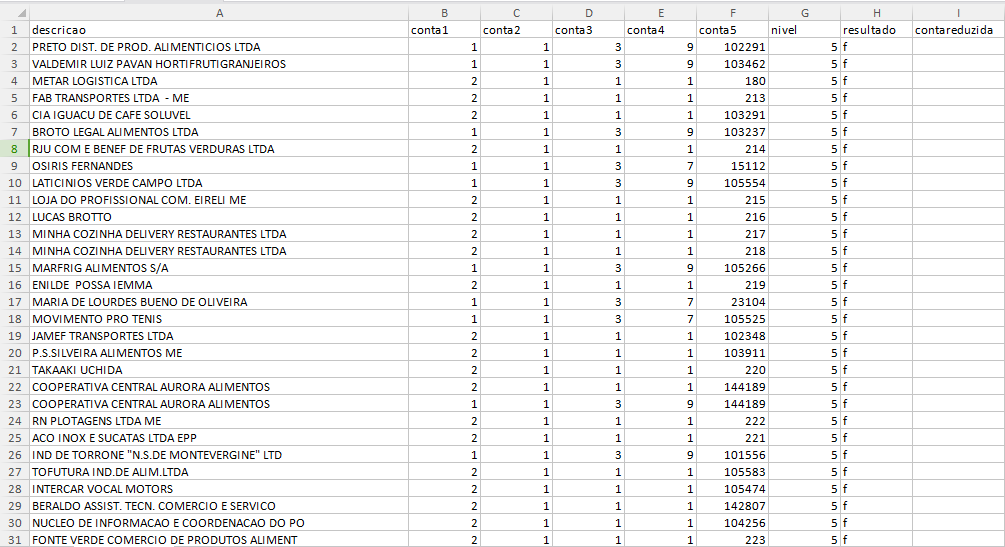
Task: Click conta5 value 103911
Action: pos(733,353)
